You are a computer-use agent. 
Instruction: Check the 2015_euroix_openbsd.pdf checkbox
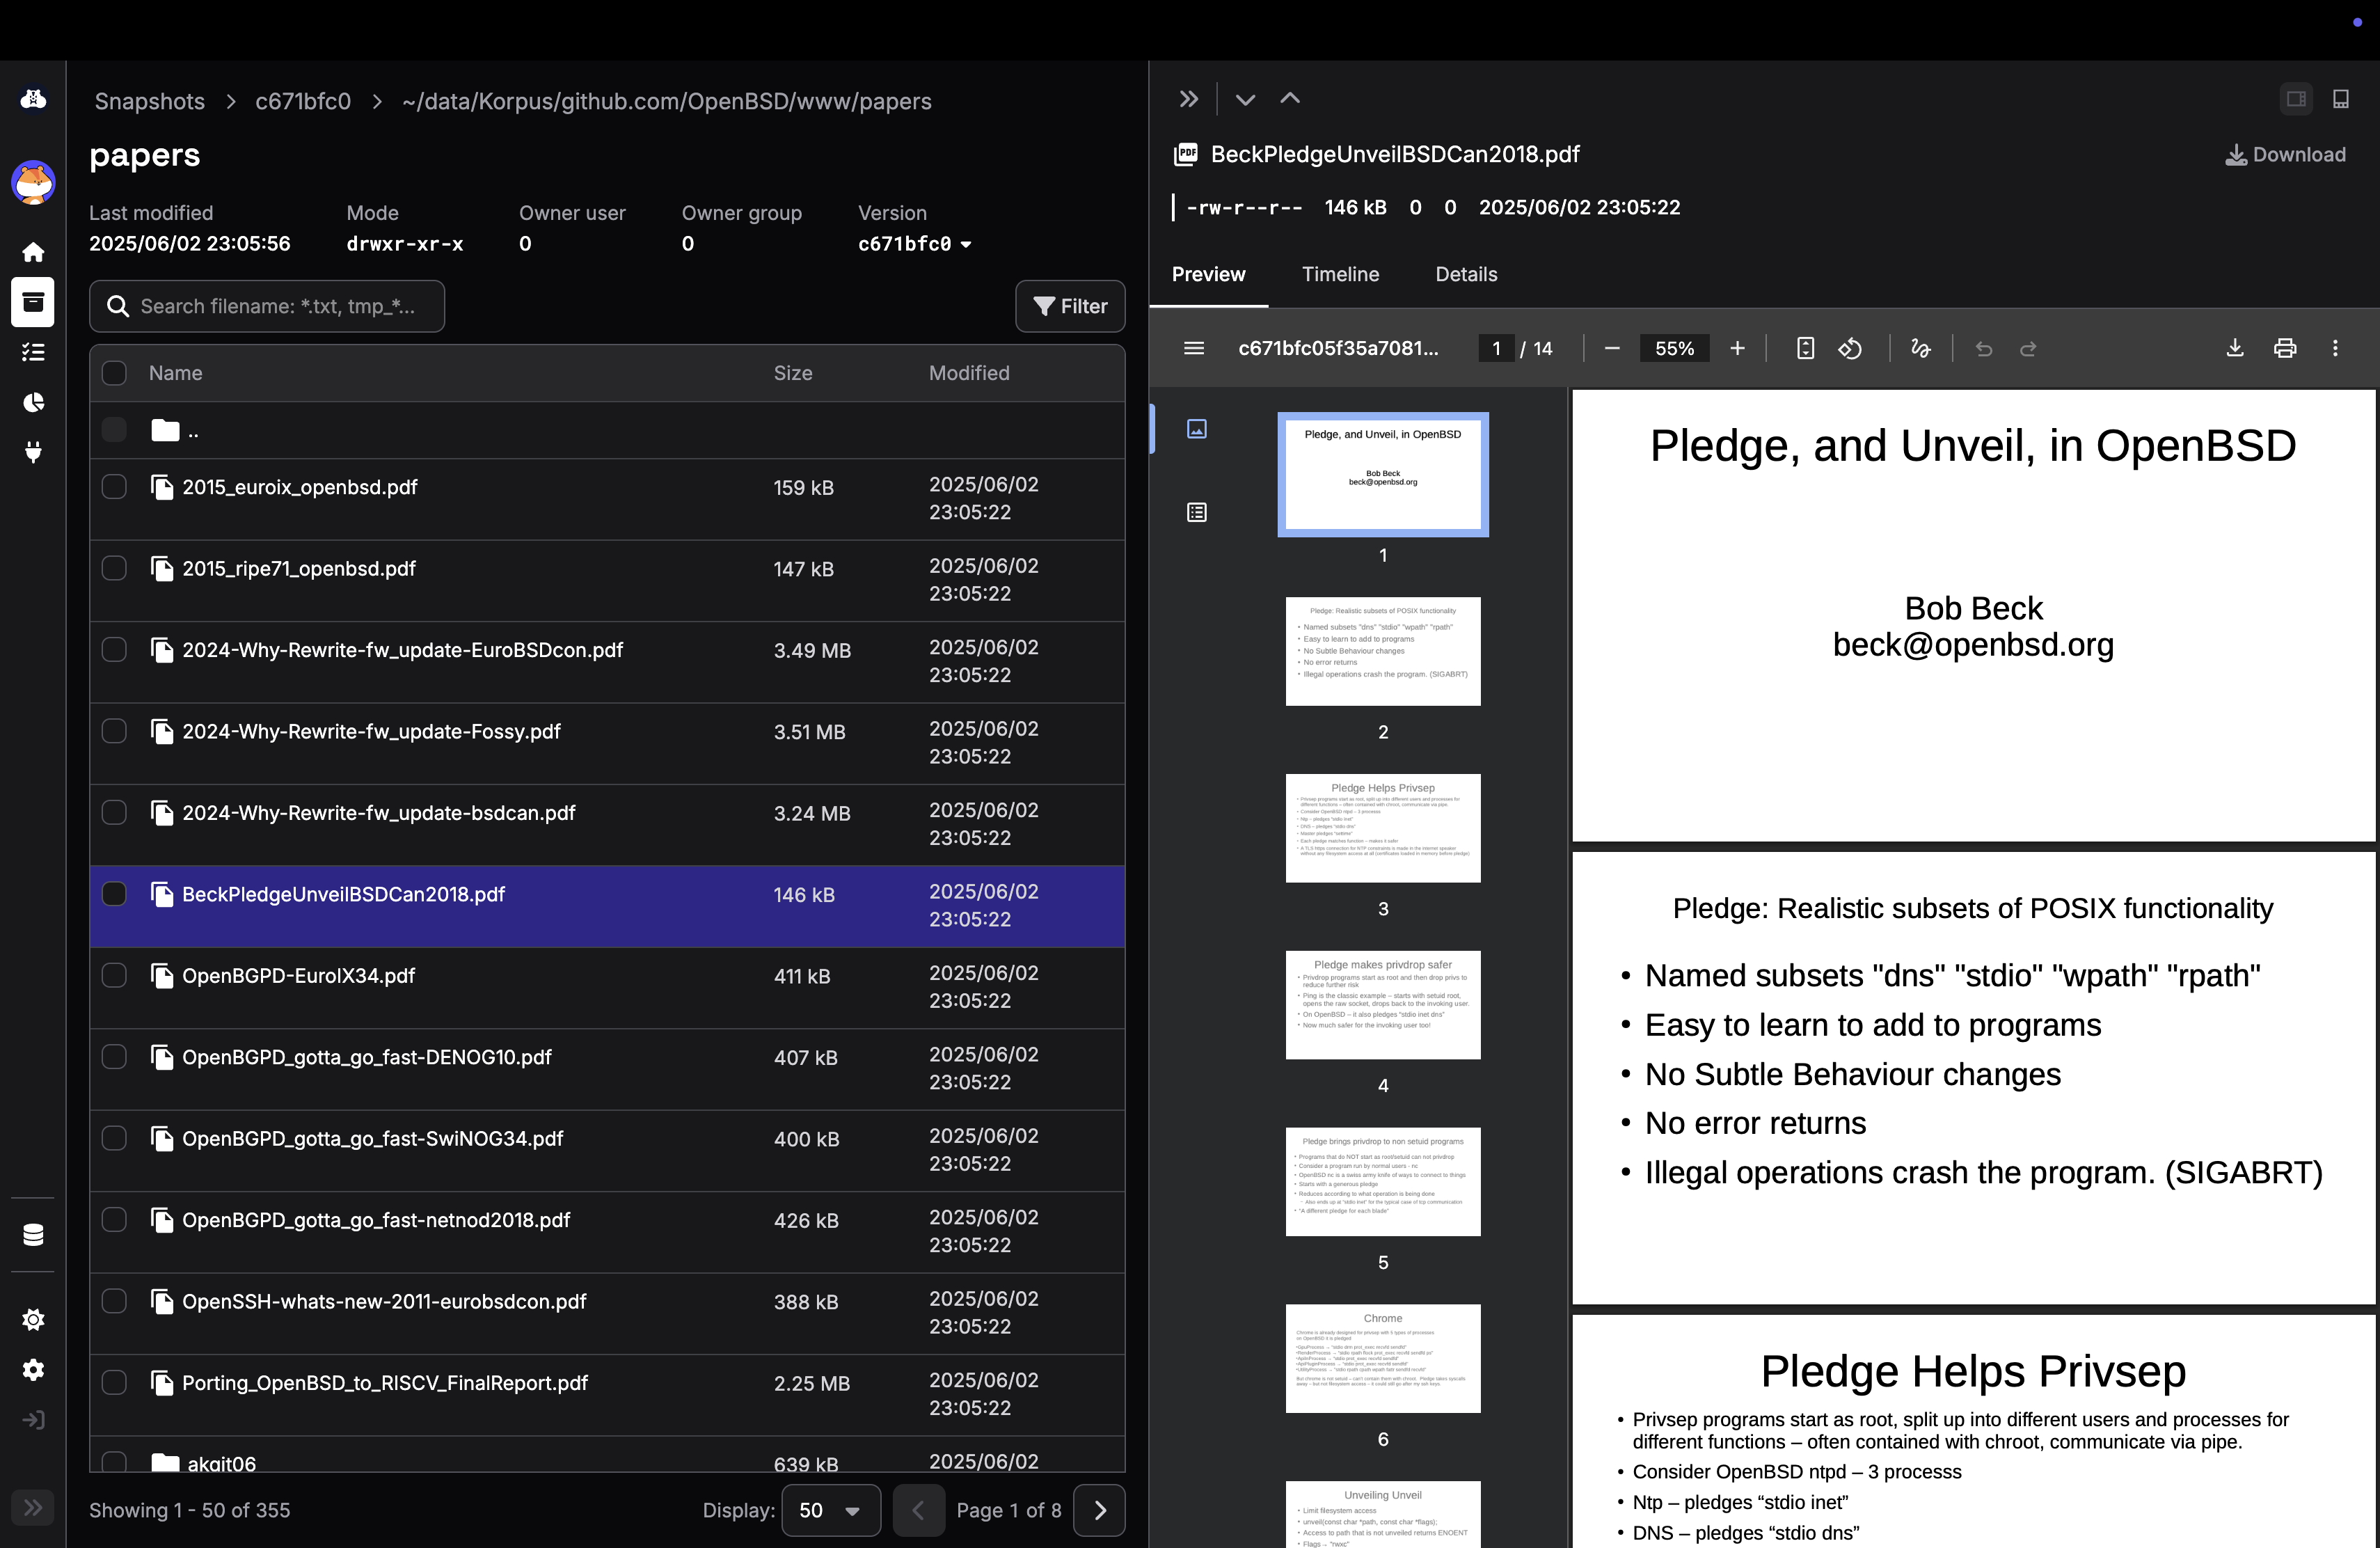(x=114, y=487)
